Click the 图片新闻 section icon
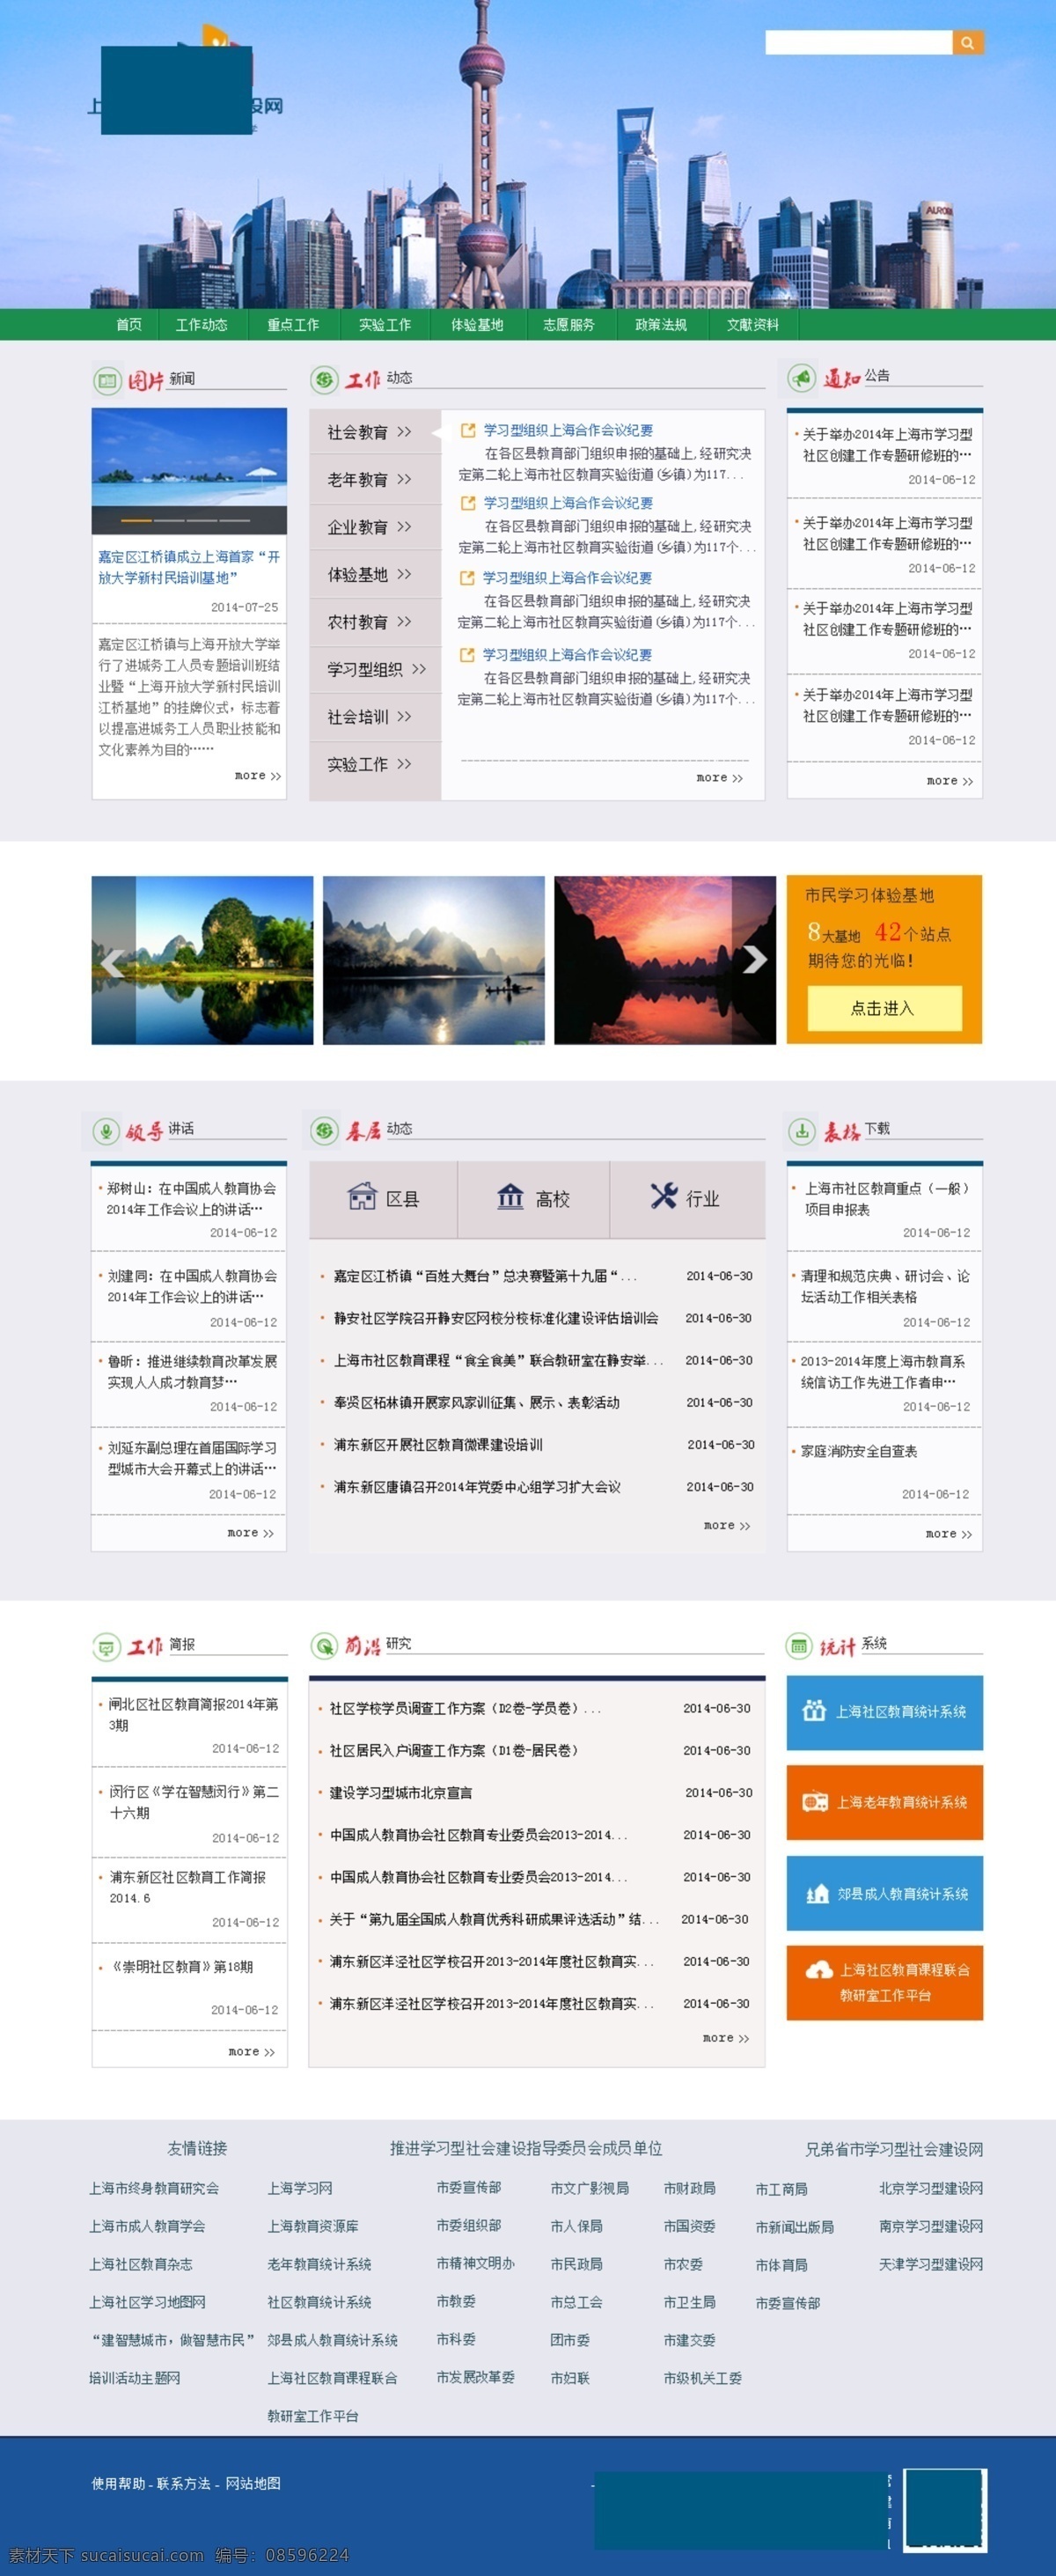This screenshot has height=2576, width=1056. 107,380
